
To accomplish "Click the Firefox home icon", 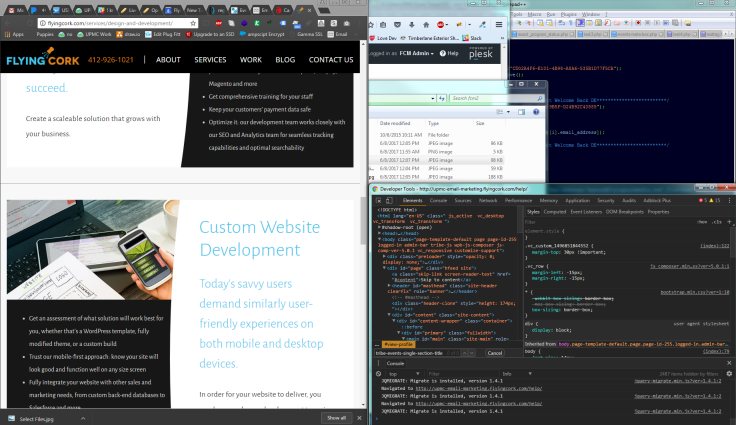I will (x=426, y=25).
